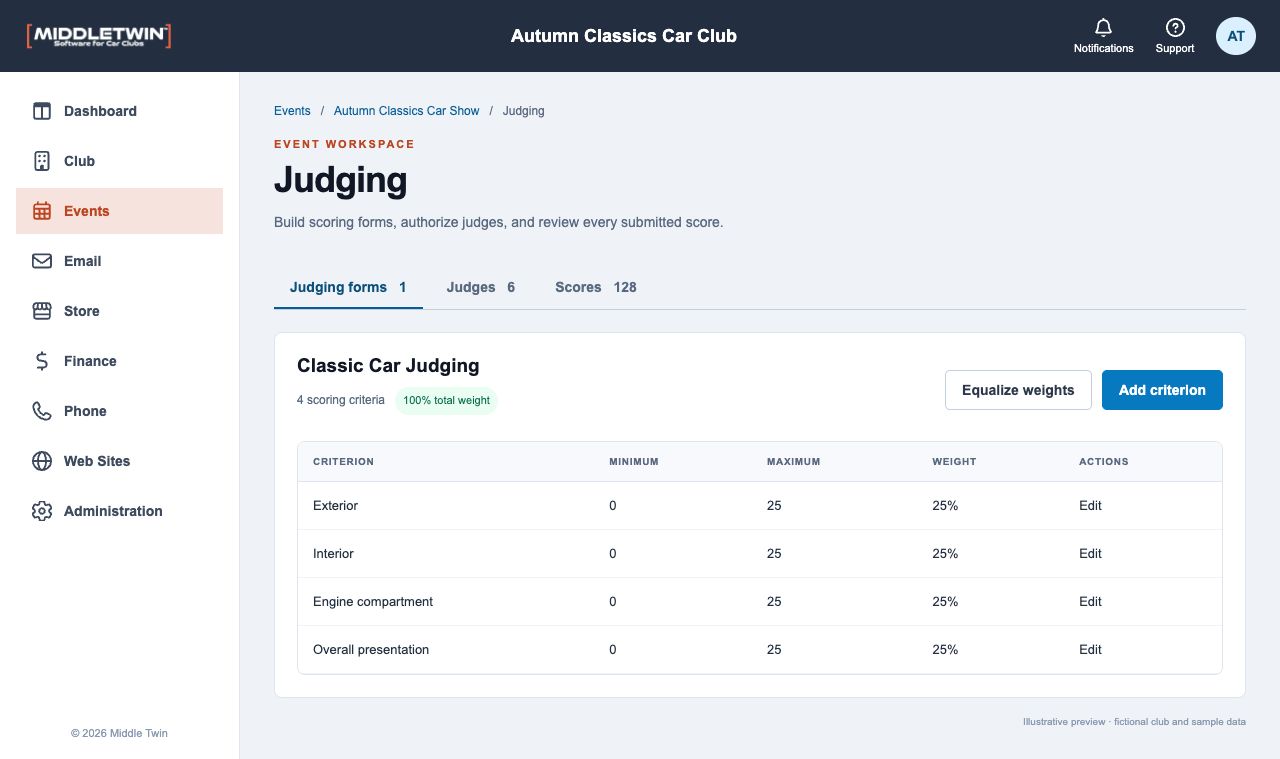Click the Interior criterion name
The width and height of the screenshot is (1280, 759).
pyautogui.click(x=333, y=554)
